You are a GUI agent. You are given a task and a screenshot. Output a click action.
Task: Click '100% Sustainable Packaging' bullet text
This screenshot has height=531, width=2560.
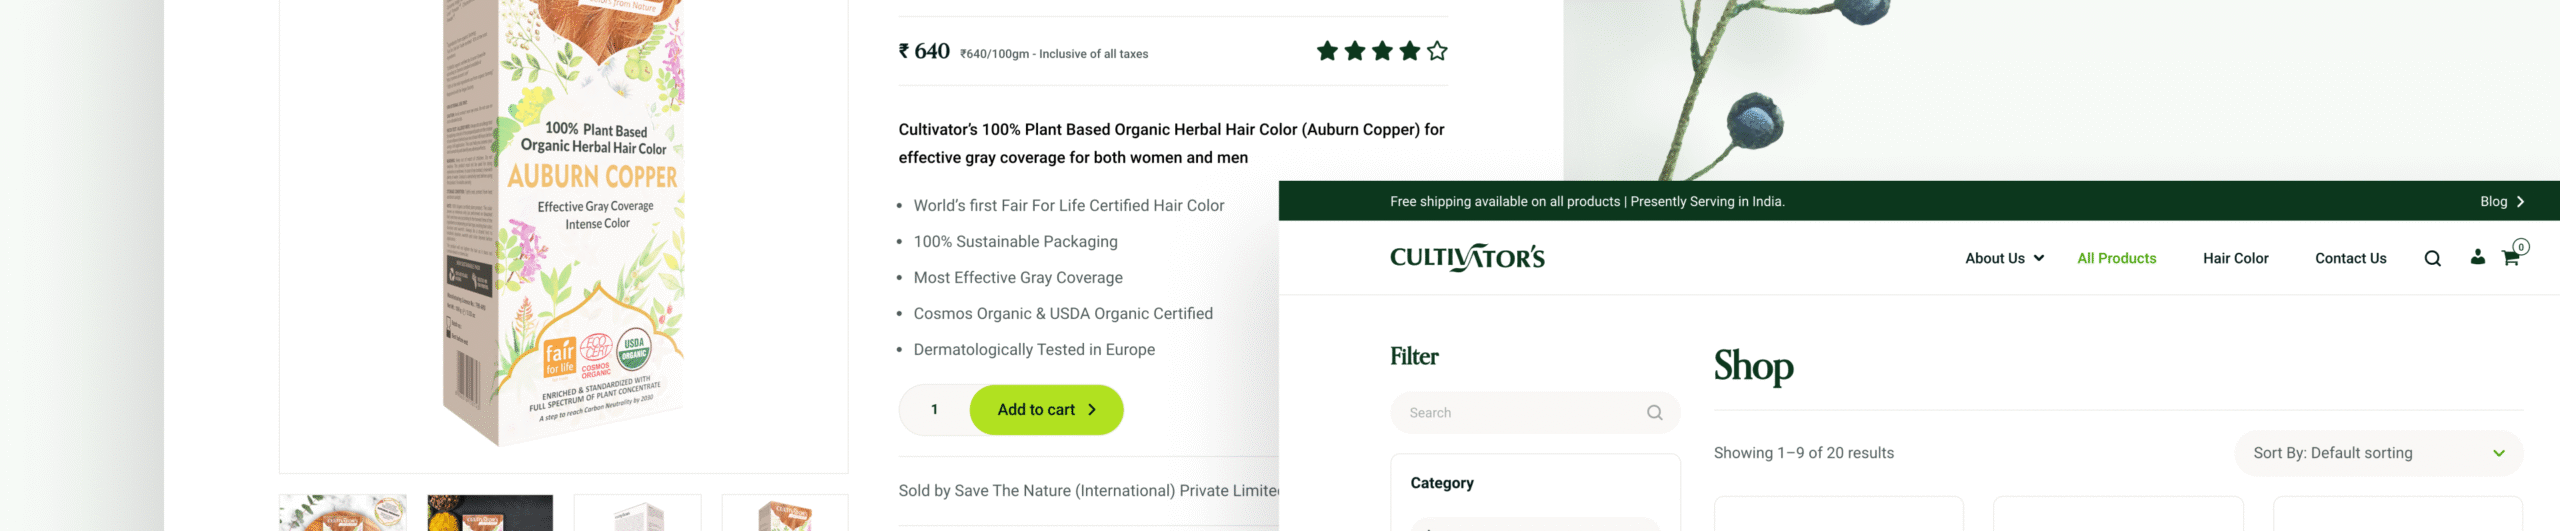coord(1015,242)
